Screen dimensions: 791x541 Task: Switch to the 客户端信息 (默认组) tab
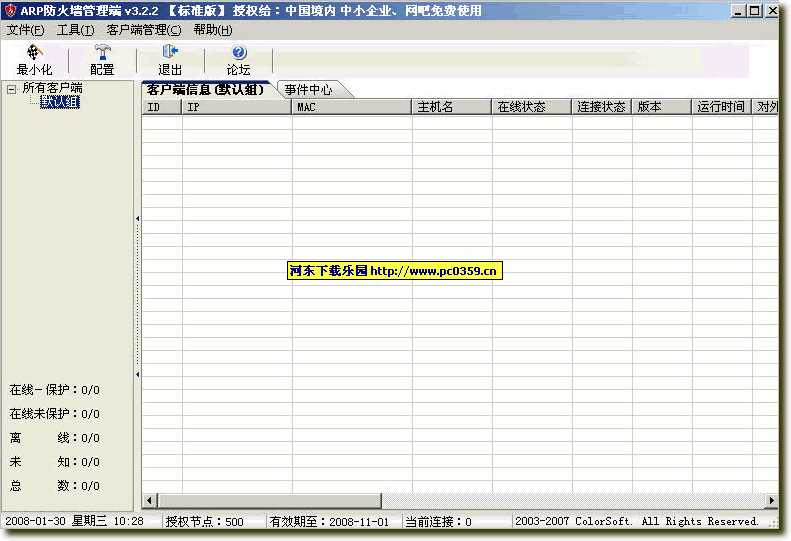[x=205, y=90]
